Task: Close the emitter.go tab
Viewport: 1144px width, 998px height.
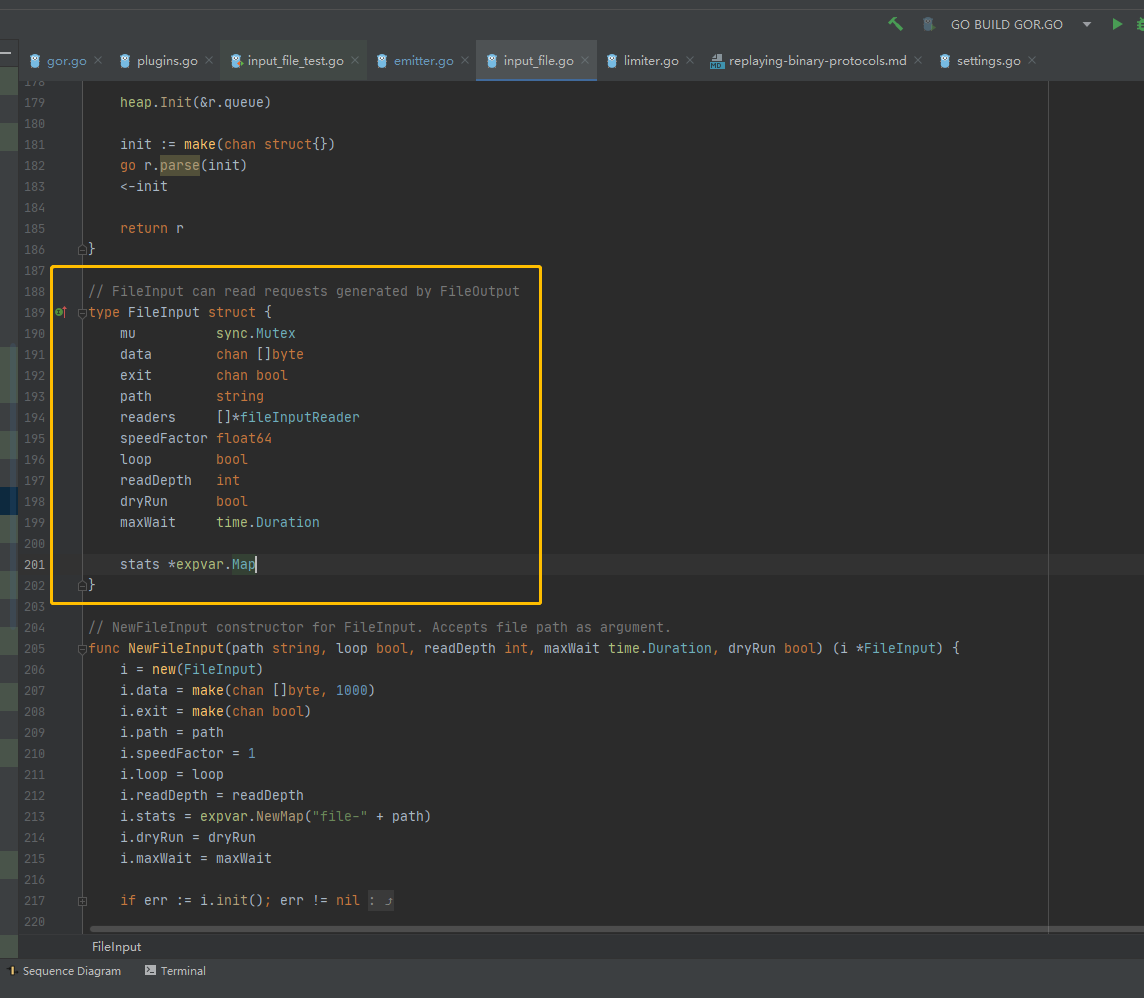Action: pyautogui.click(x=465, y=60)
